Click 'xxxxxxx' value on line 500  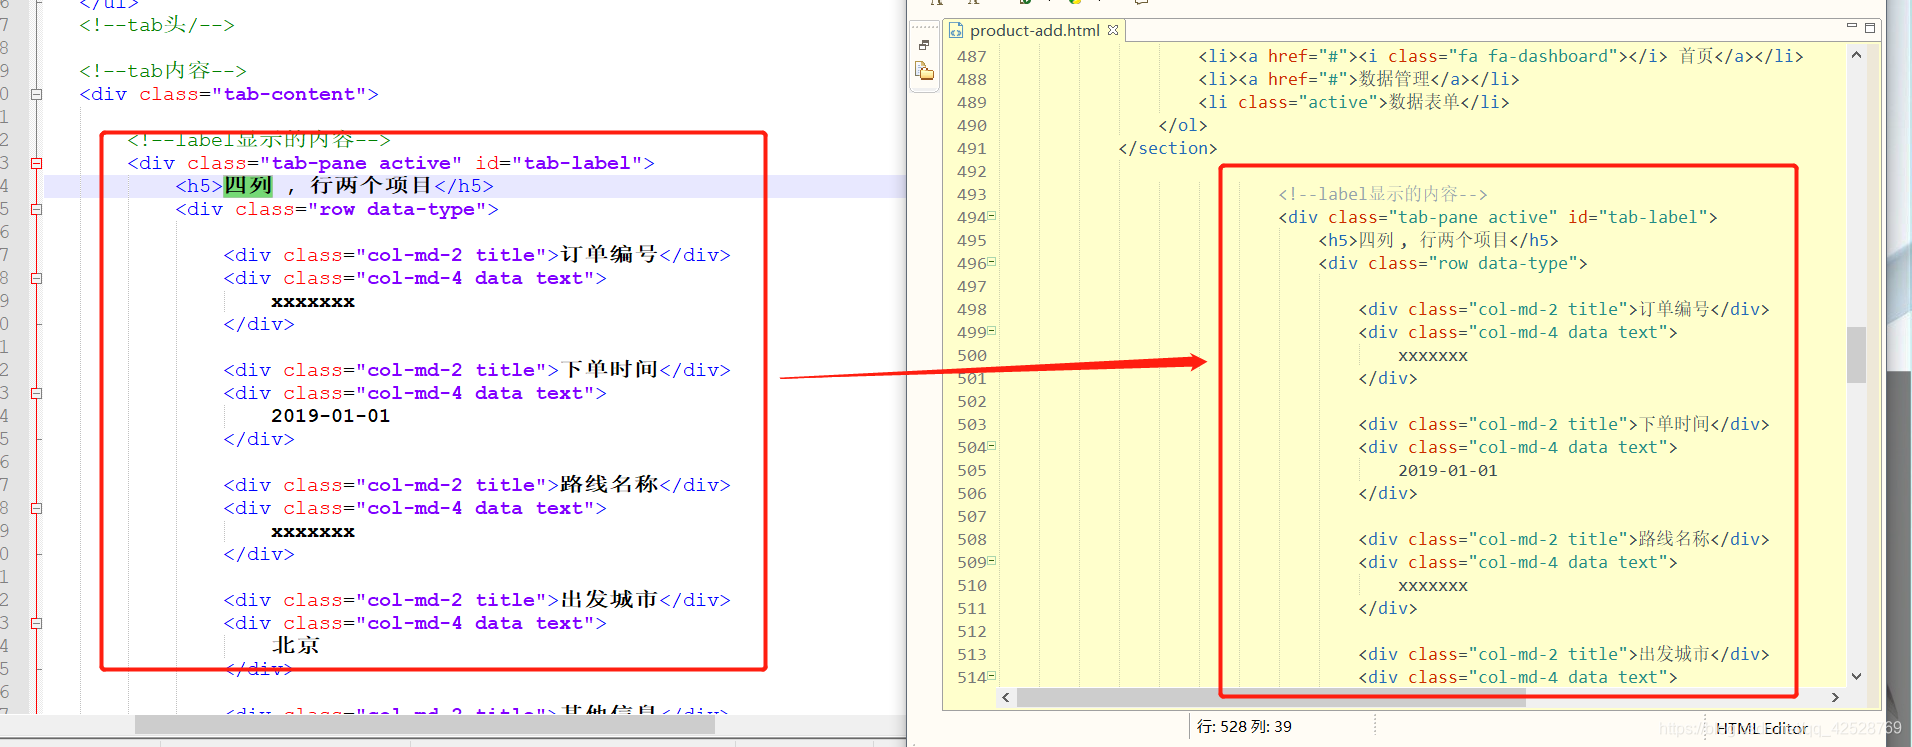[1433, 356]
